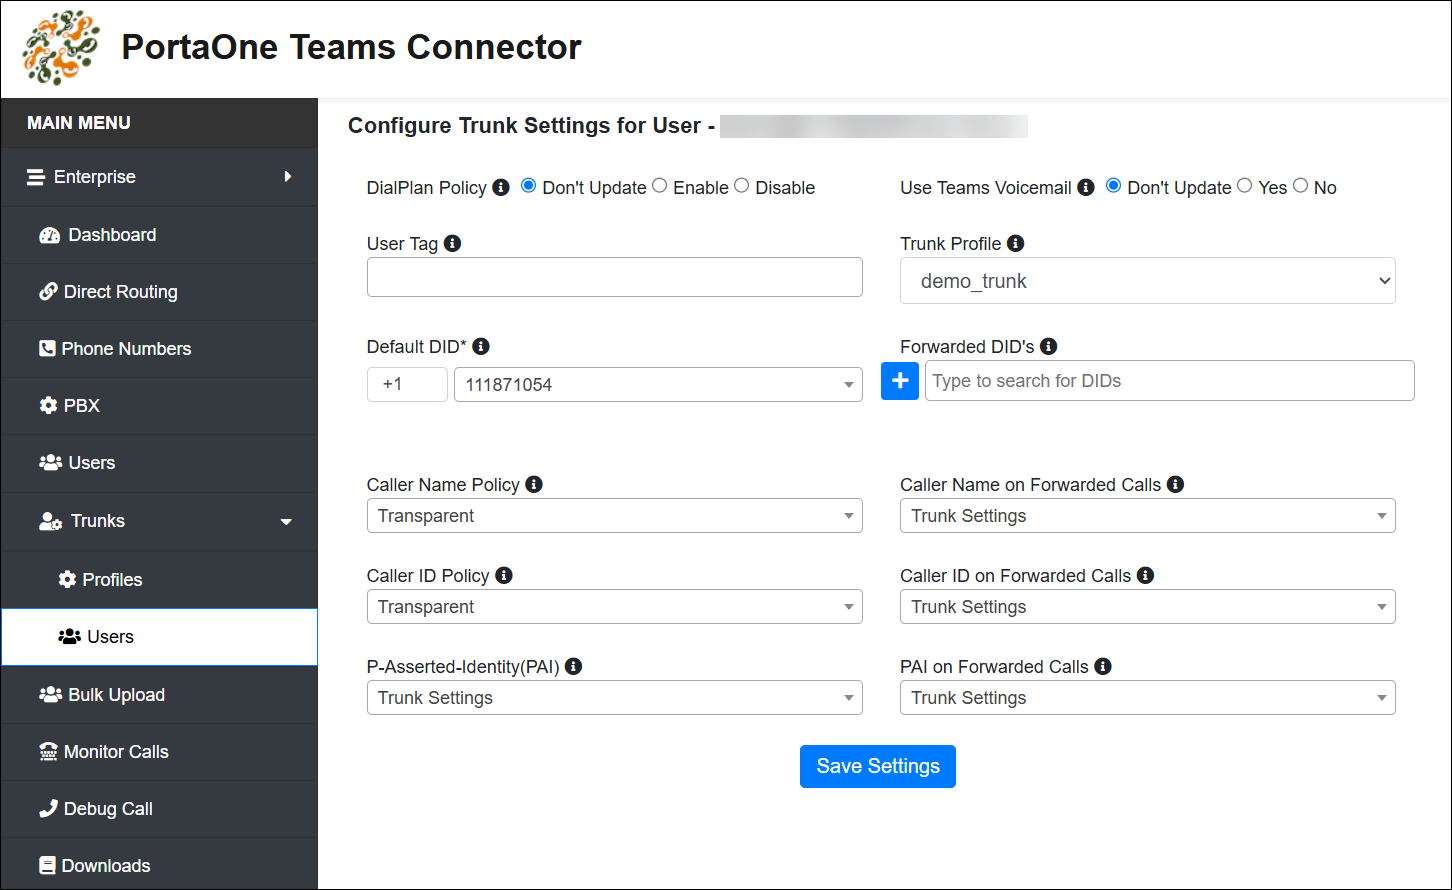Click the blue plus button for Forwarded DID's
Viewport: 1452px width, 890px height.
(900, 381)
